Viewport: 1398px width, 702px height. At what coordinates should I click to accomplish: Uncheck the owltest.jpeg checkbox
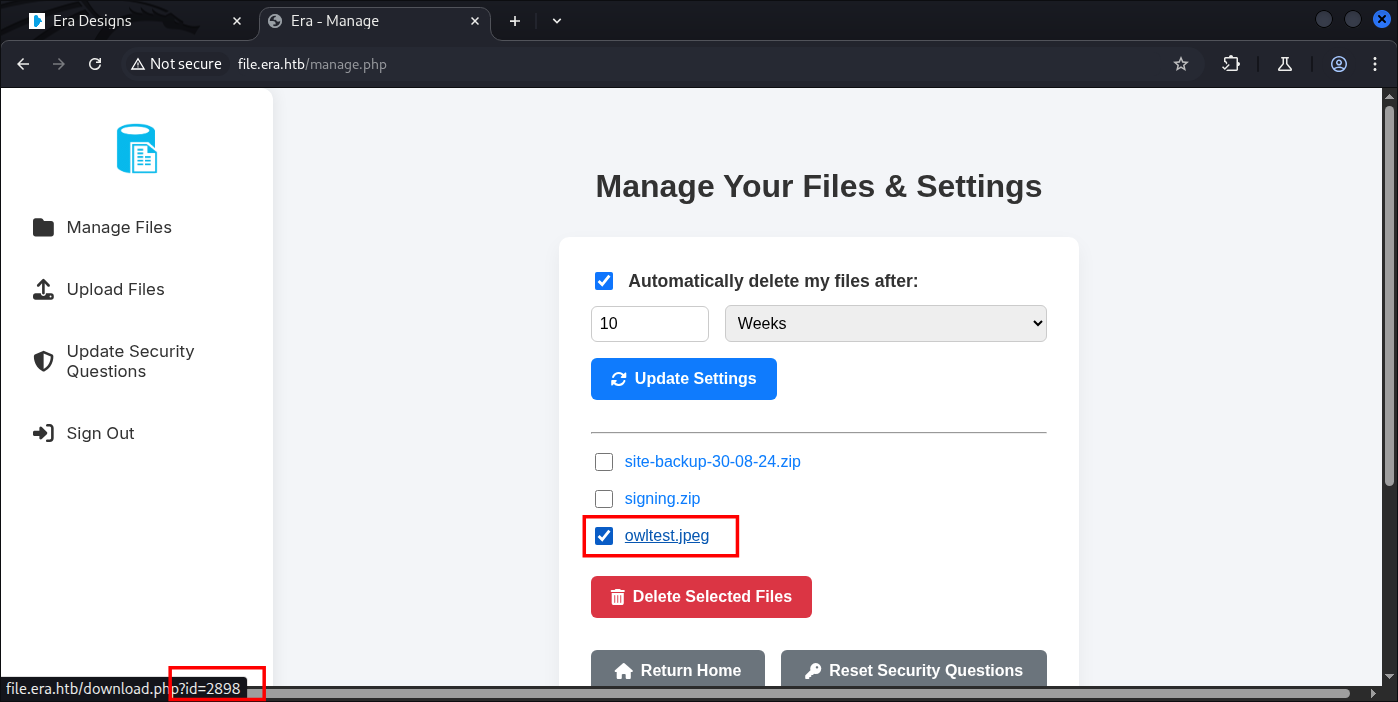604,536
